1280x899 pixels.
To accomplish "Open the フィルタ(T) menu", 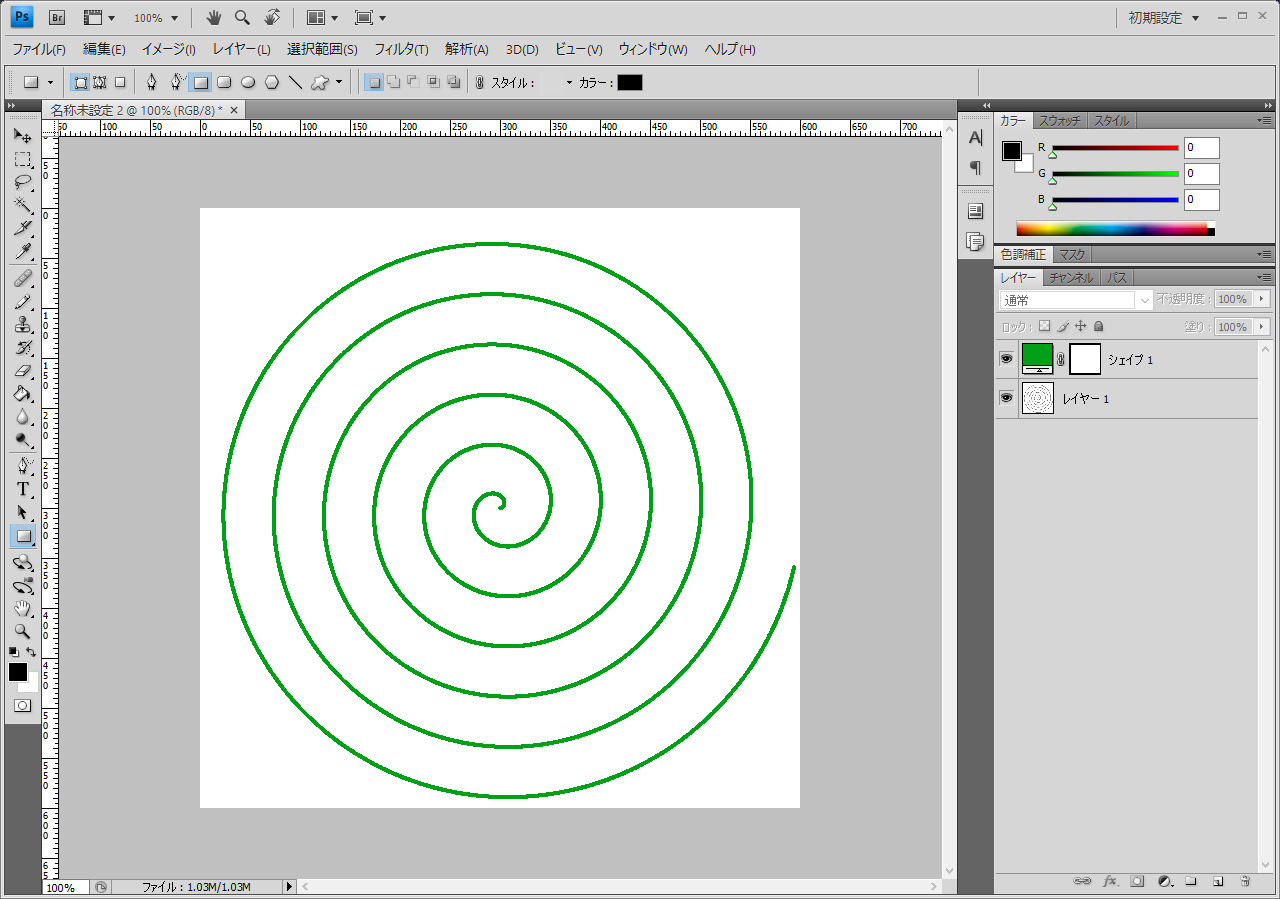I will pyautogui.click(x=401, y=49).
